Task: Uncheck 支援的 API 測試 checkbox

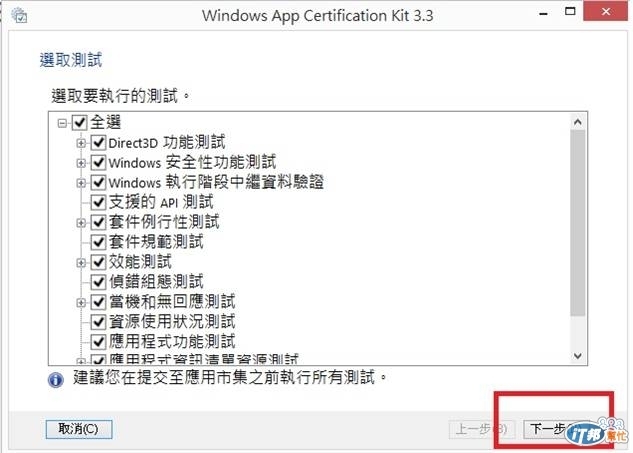Action: 98,202
